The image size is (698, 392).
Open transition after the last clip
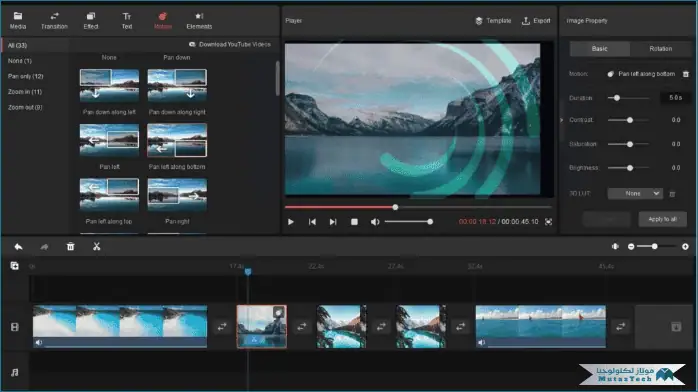(x=621, y=327)
